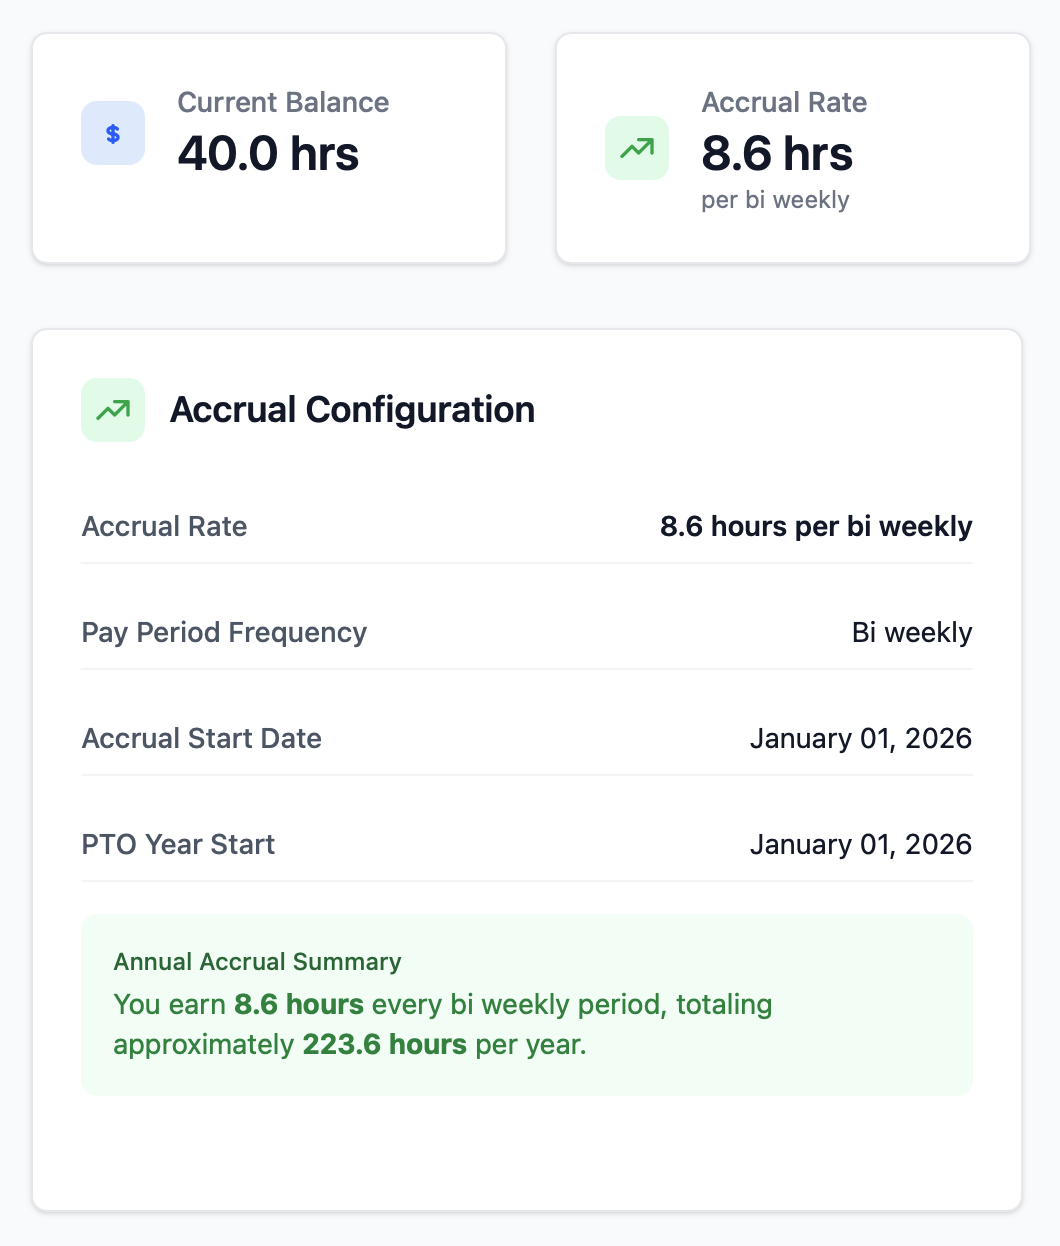The height and width of the screenshot is (1246, 1060).
Task: Select the 8.6 hrs value in top card
Action: tap(777, 154)
